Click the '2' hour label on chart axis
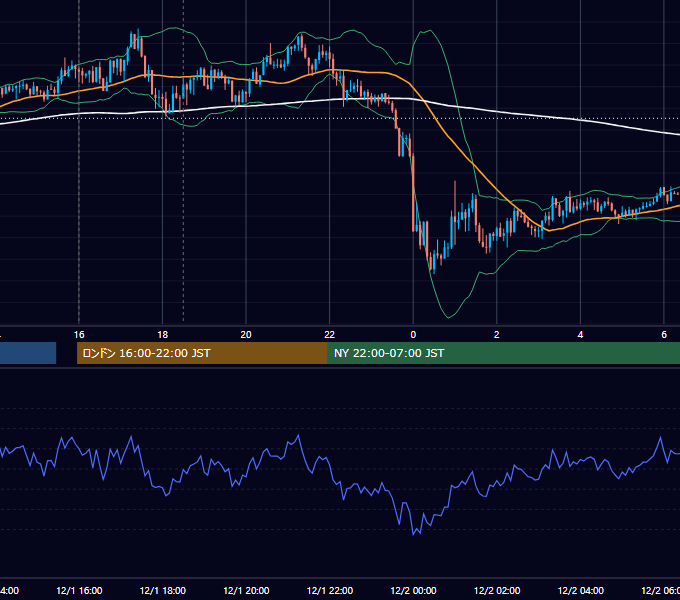The image size is (680, 600). [x=497, y=335]
